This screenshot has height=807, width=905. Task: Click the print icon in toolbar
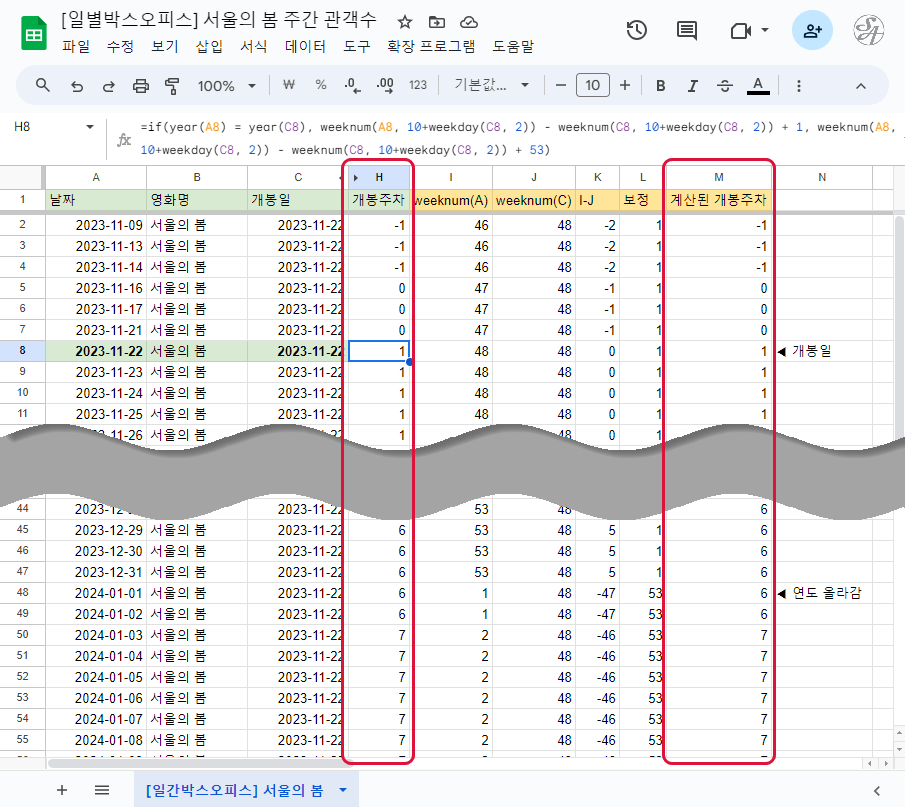tap(141, 86)
